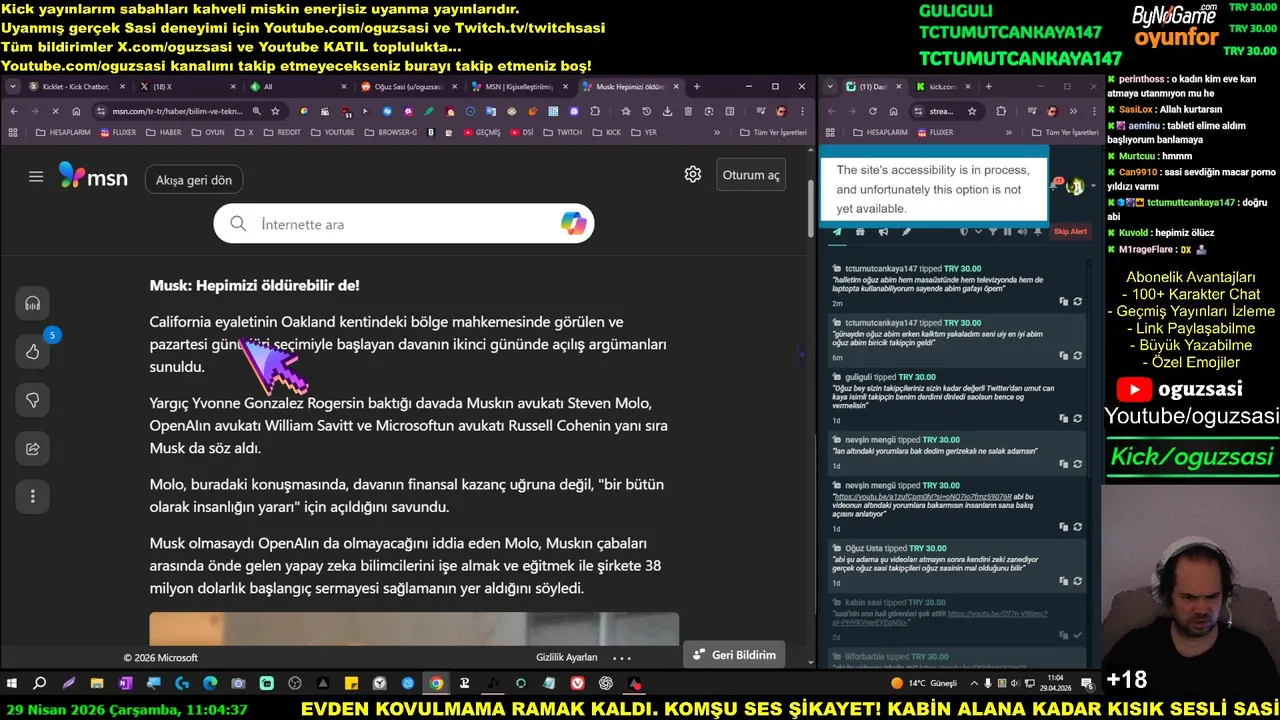The width and height of the screenshot is (1280, 720).
Task: Click the Copilot icon in search box
Action: click(x=573, y=224)
